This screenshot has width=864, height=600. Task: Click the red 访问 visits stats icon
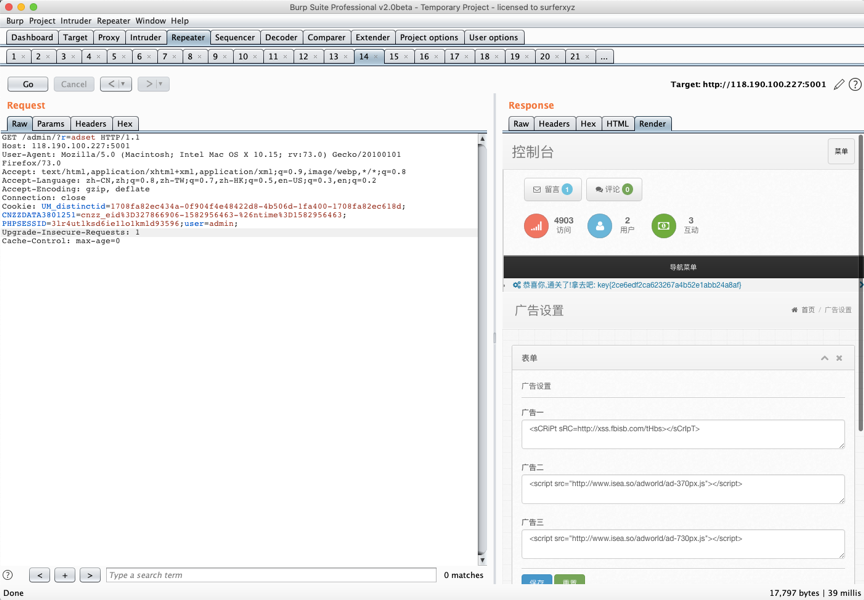point(536,226)
